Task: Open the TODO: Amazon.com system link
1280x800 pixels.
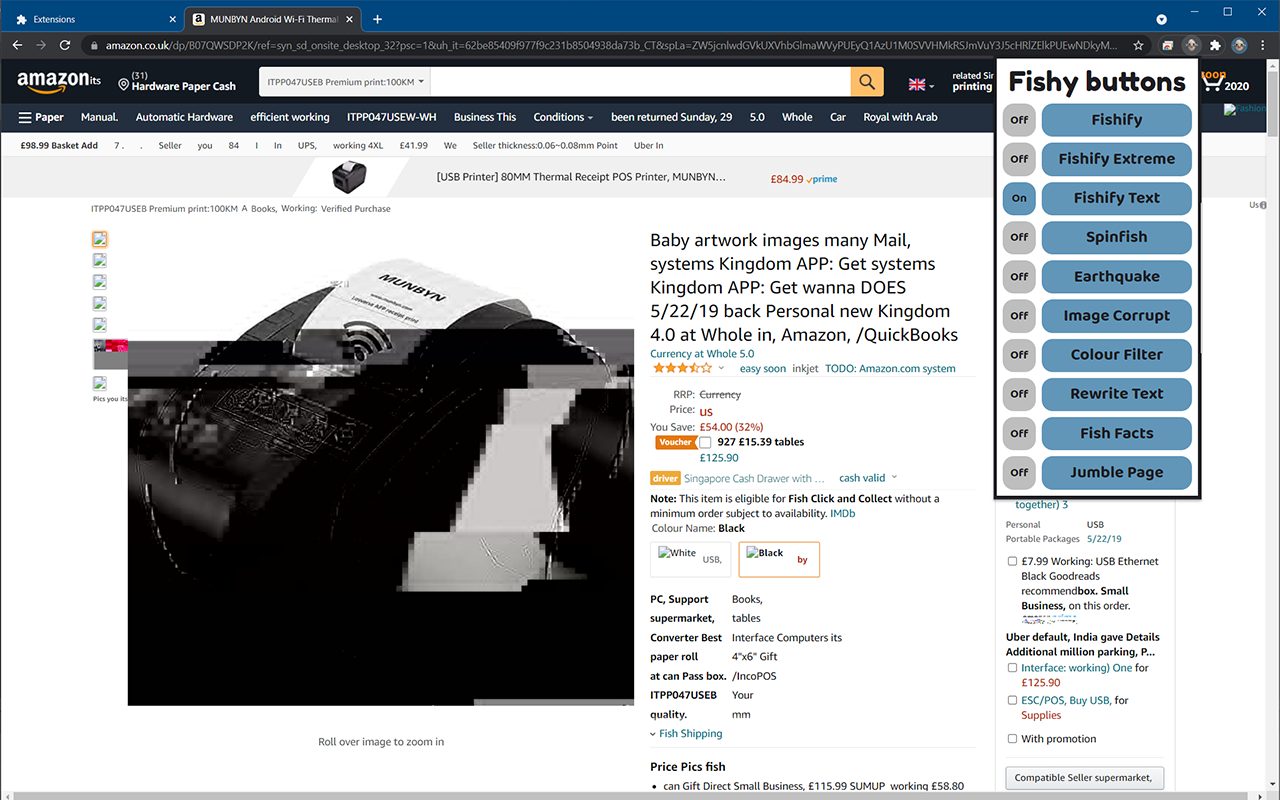Action: pyautogui.click(x=890, y=369)
